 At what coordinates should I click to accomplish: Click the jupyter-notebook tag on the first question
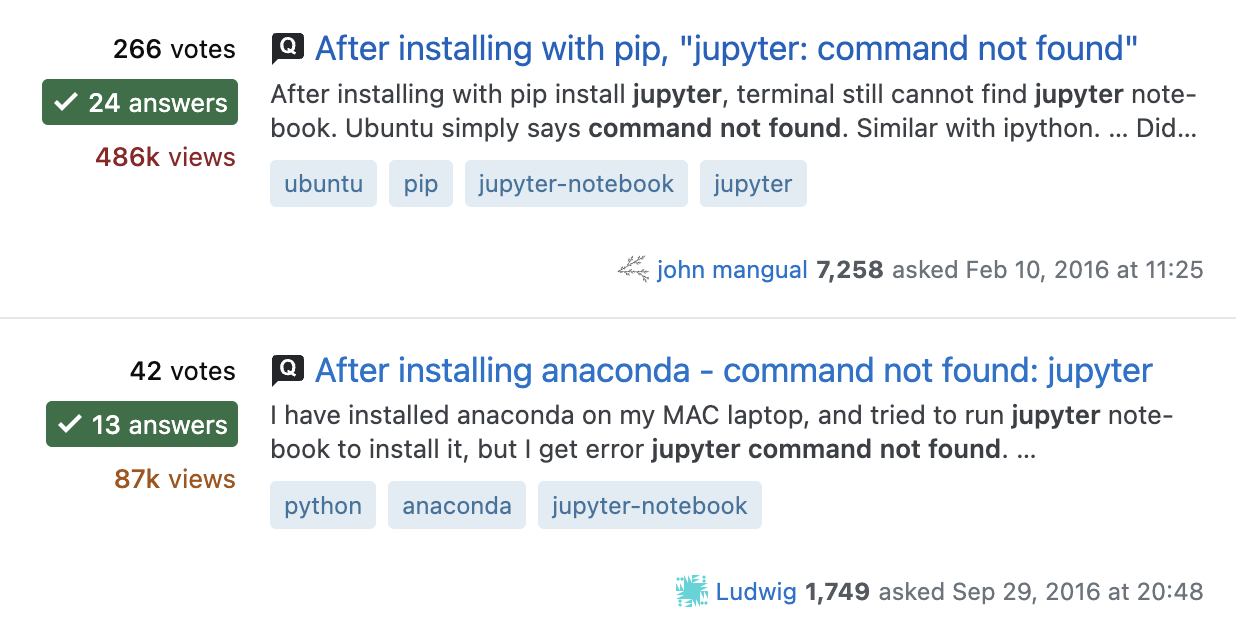[576, 183]
